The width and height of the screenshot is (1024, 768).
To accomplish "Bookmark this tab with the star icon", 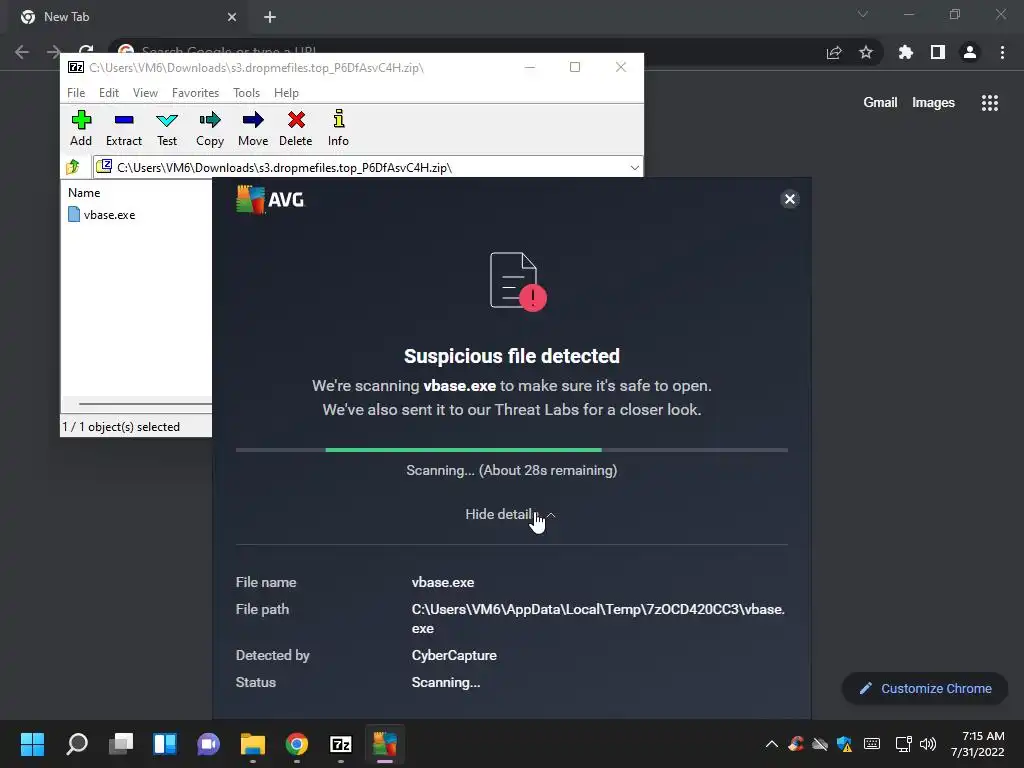I will tap(866, 52).
